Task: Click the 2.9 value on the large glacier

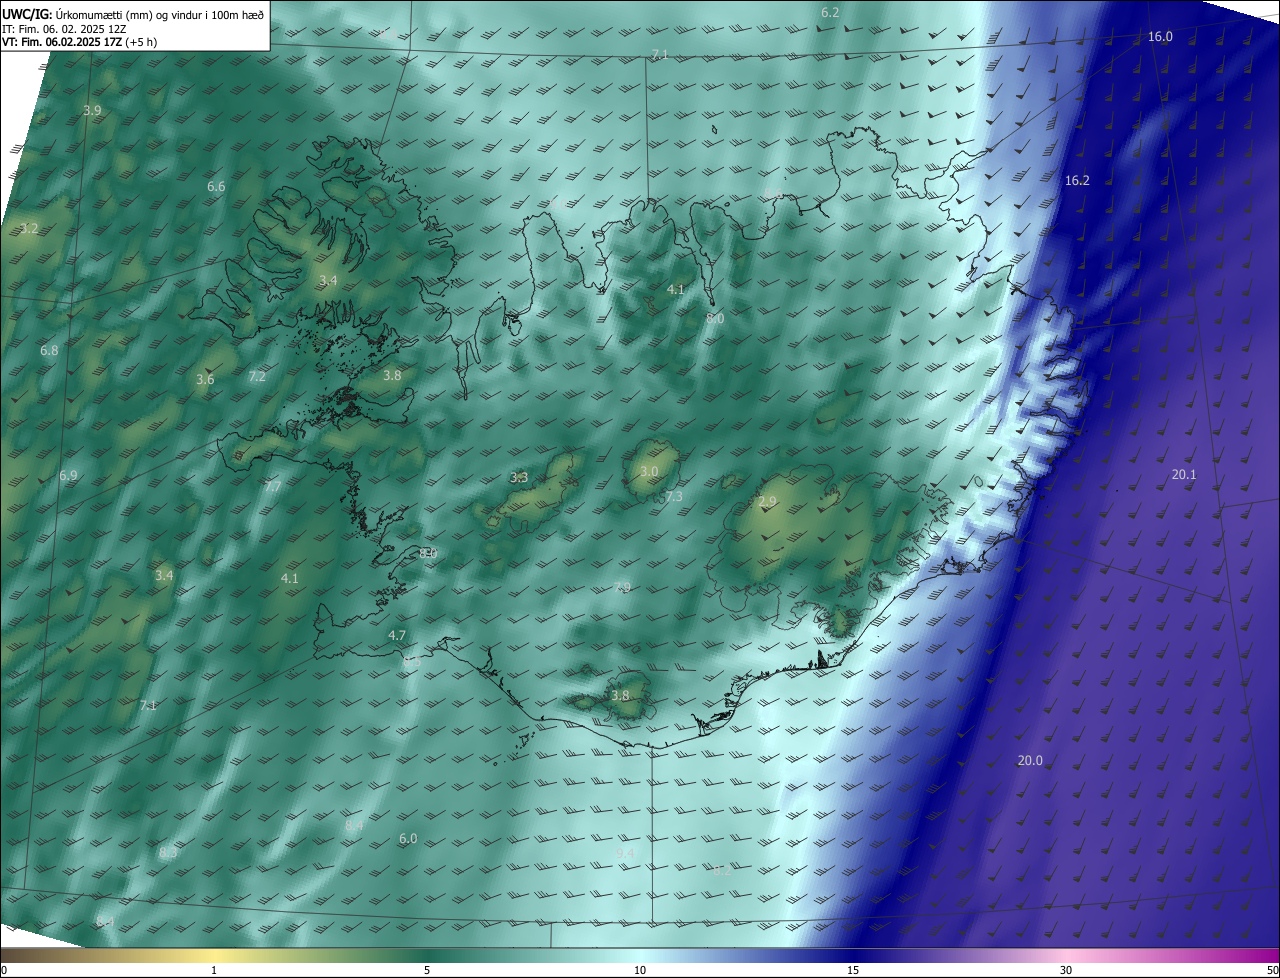Action: 767,502
